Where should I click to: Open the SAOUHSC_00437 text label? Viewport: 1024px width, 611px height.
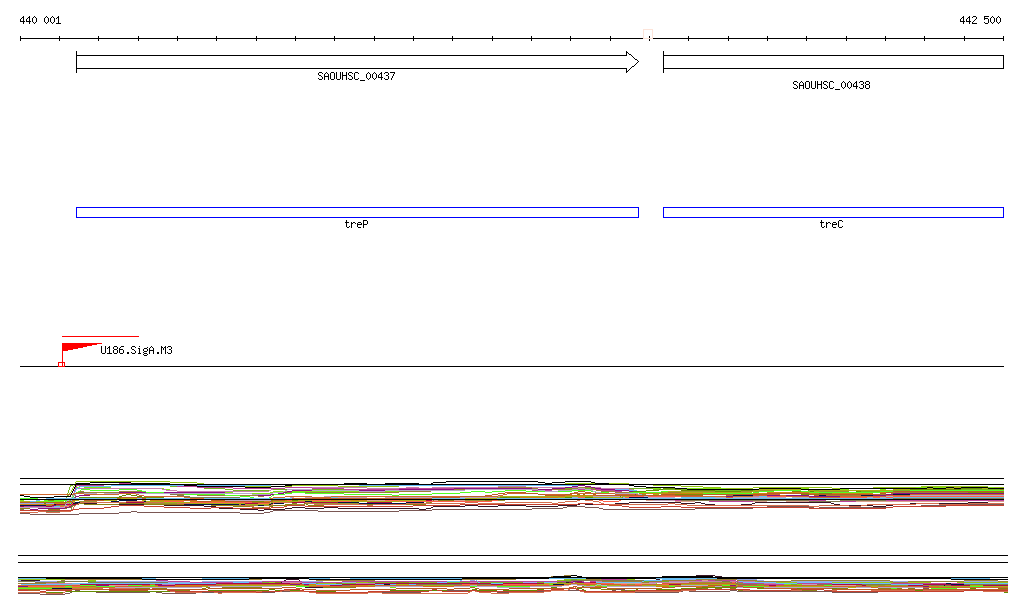click(x=356, y=77)
